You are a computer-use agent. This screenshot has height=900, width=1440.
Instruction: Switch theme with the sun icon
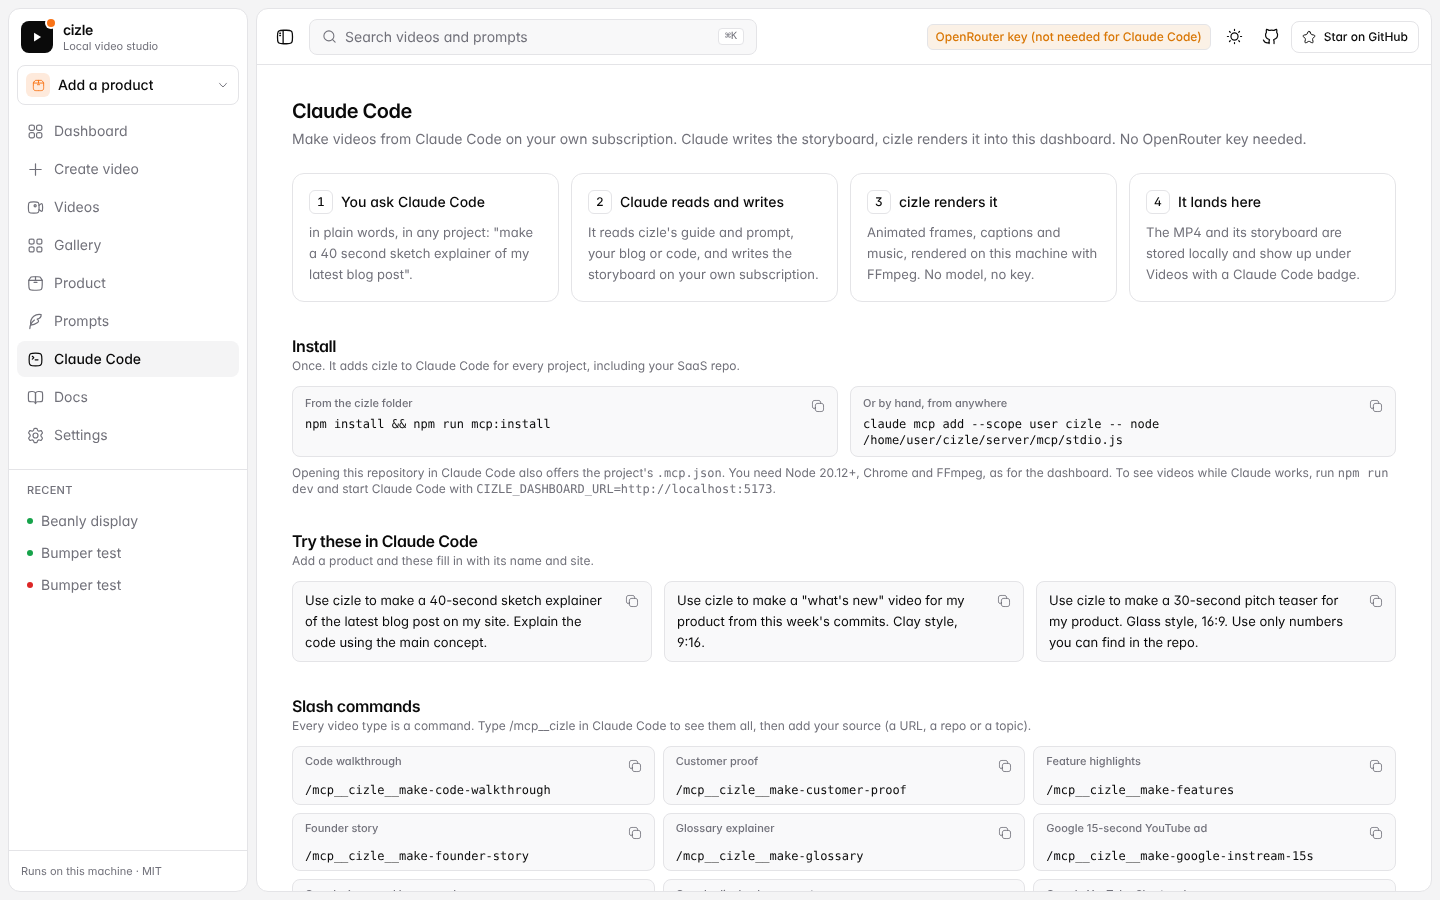pos(1234,37)
